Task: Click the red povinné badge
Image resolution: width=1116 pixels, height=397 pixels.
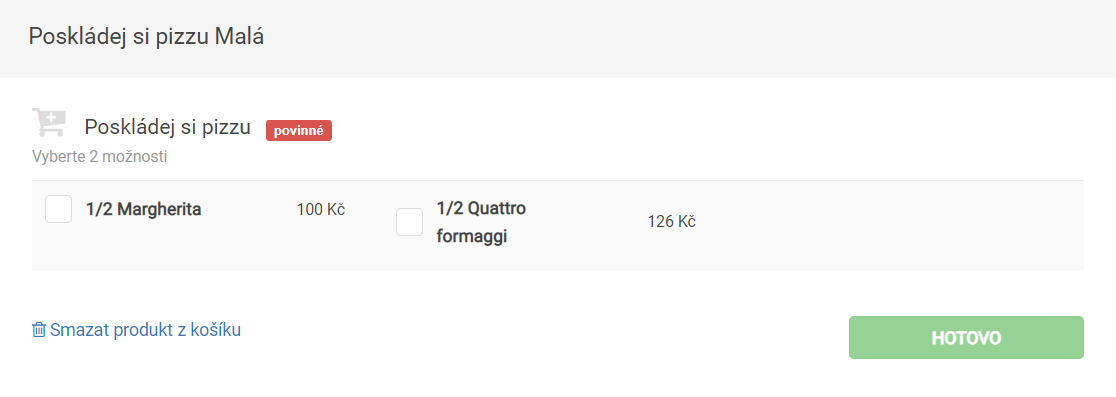Action: (299, 130)
